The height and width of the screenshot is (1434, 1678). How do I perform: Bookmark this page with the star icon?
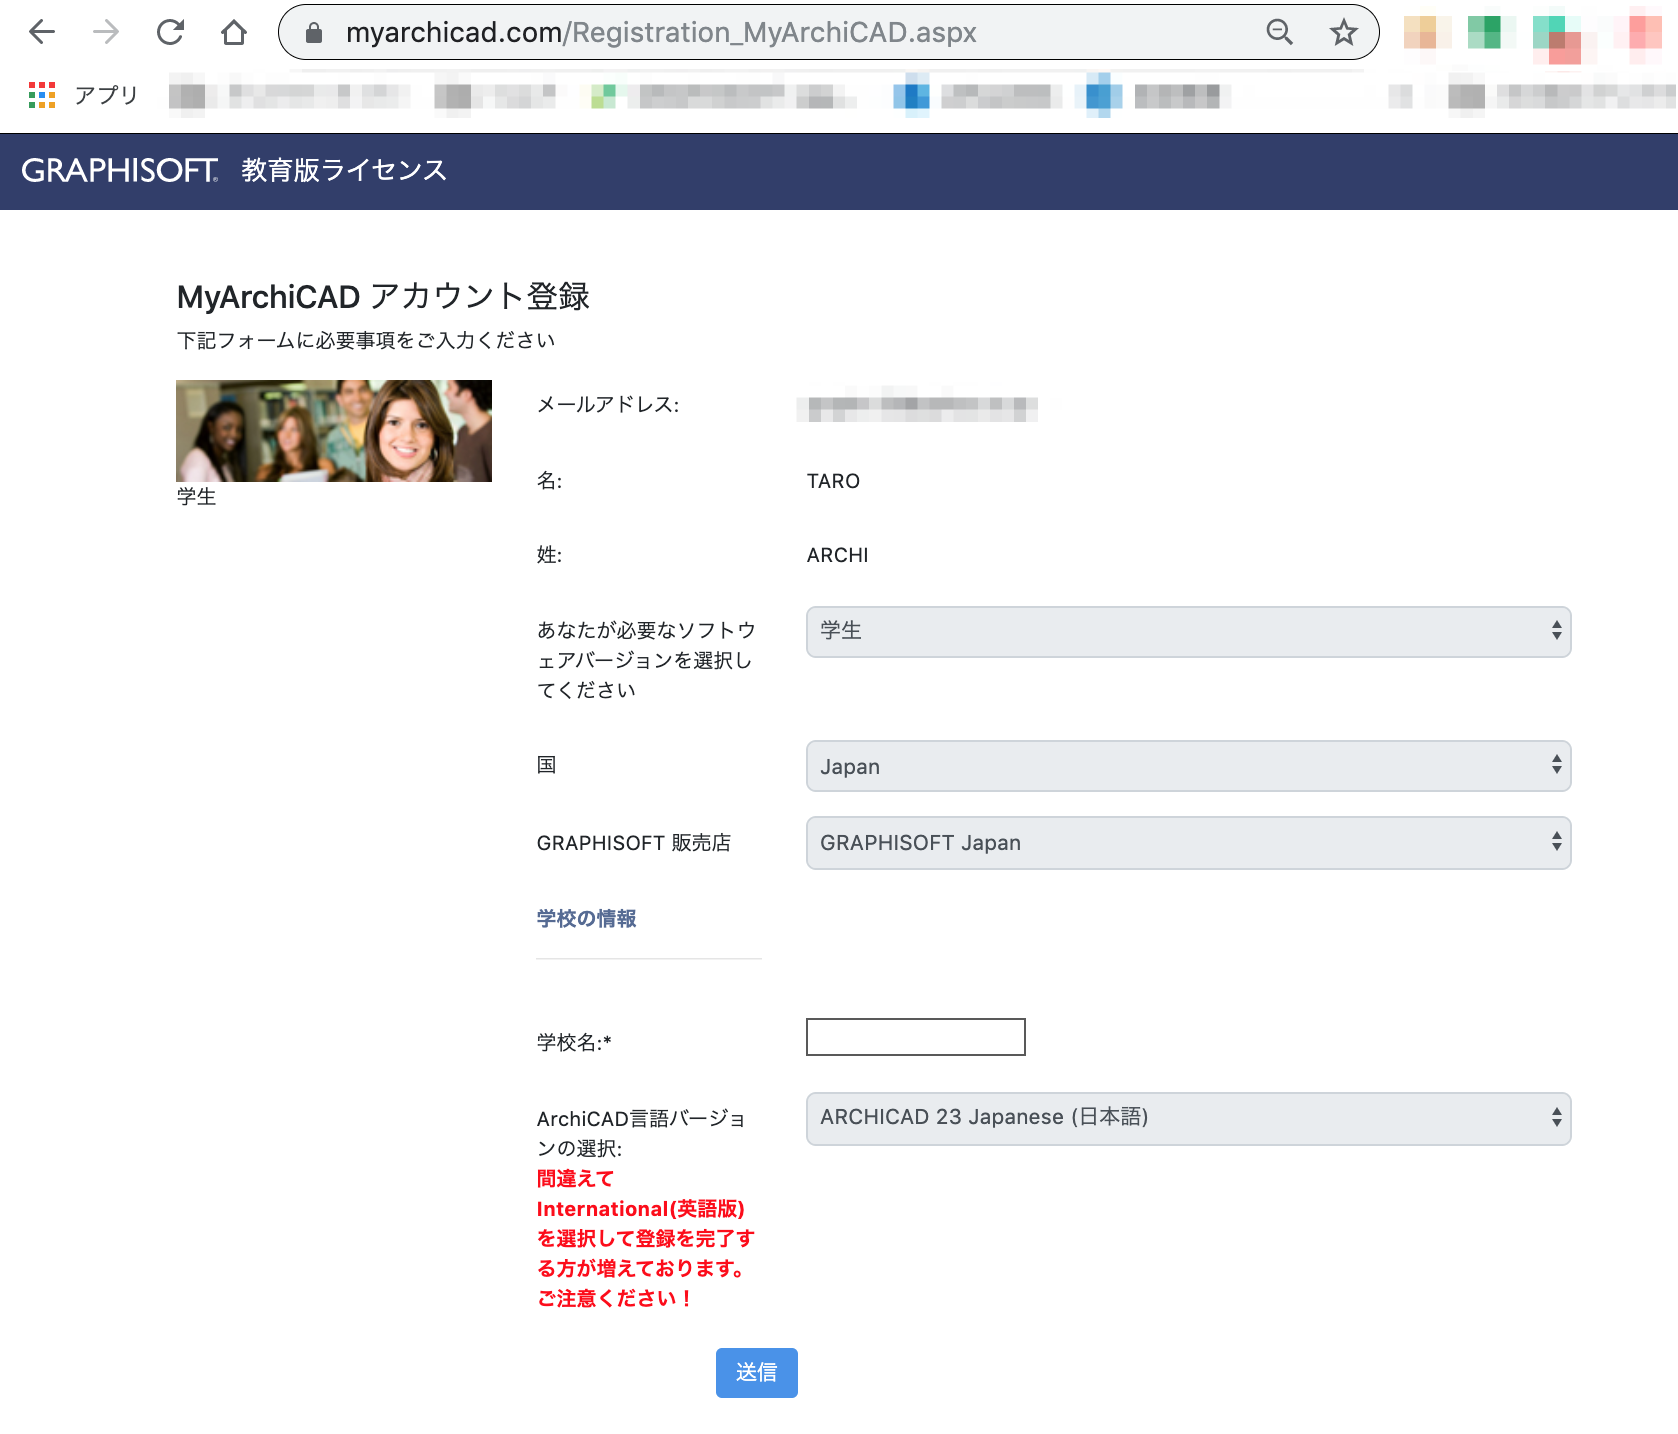click(x=1343, y=32)
